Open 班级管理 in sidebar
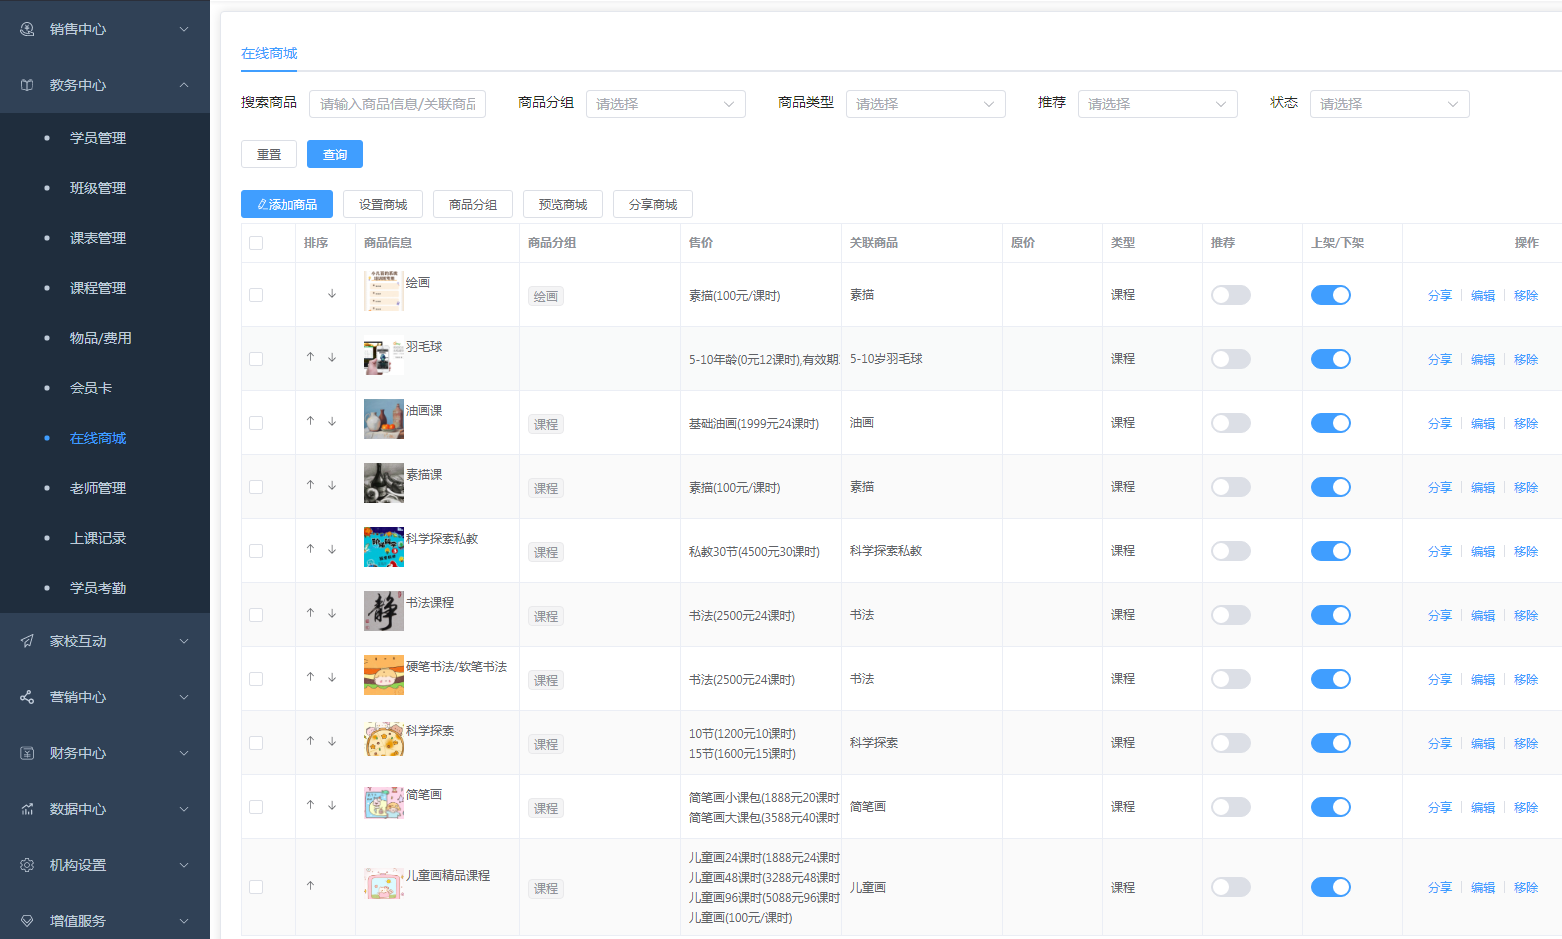The width and height of the screenshot is (1562, 939). pos(98,188)
